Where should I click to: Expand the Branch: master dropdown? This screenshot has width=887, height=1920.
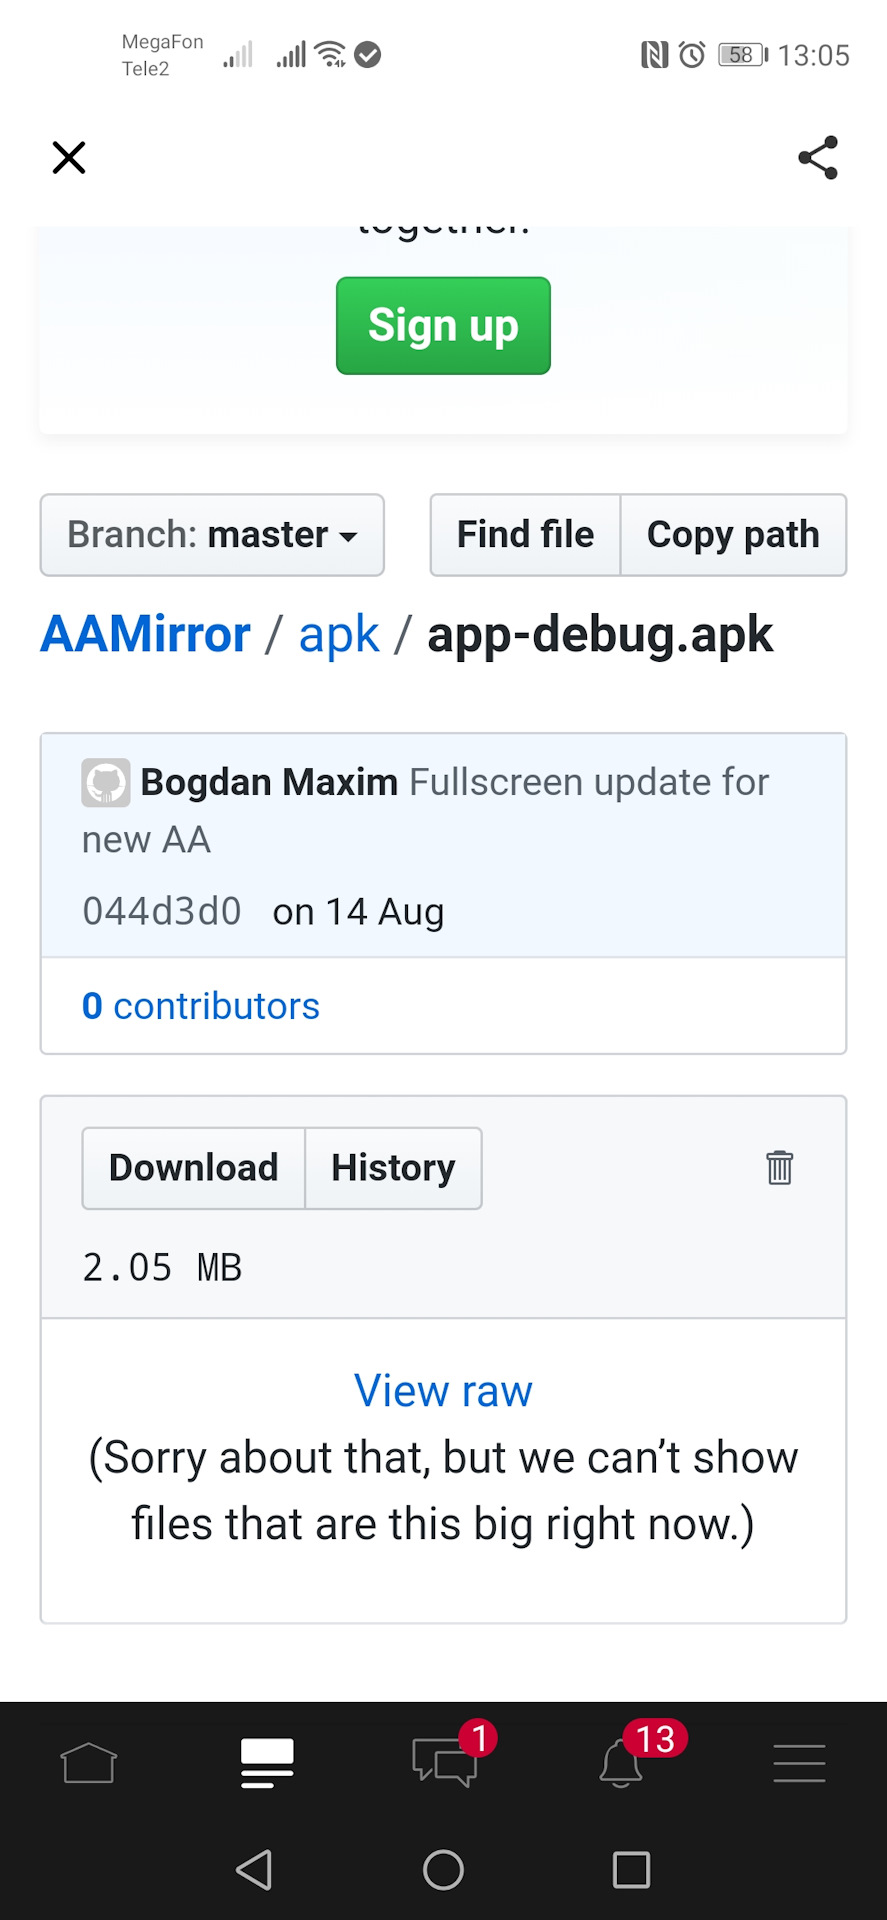(x=212, y=535)
